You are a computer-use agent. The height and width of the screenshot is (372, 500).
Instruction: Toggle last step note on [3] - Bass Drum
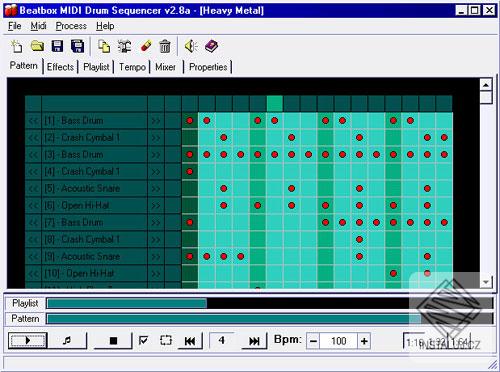[444, 155]
